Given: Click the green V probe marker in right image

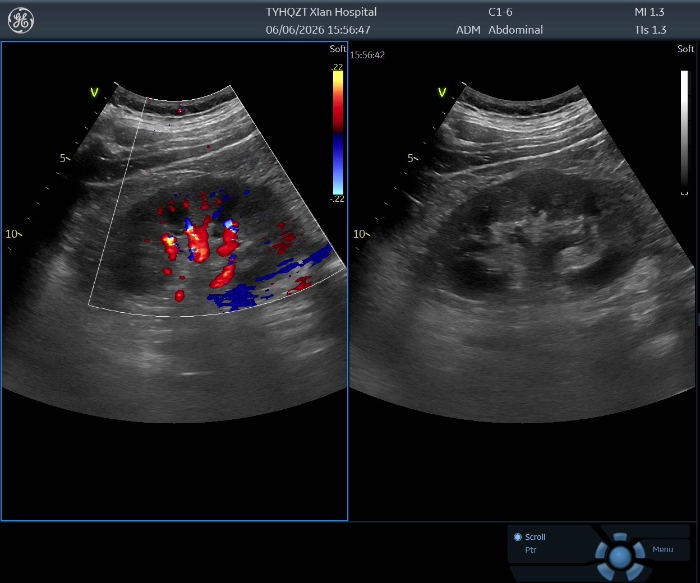Looking at the screenshot, I should 442,92.
